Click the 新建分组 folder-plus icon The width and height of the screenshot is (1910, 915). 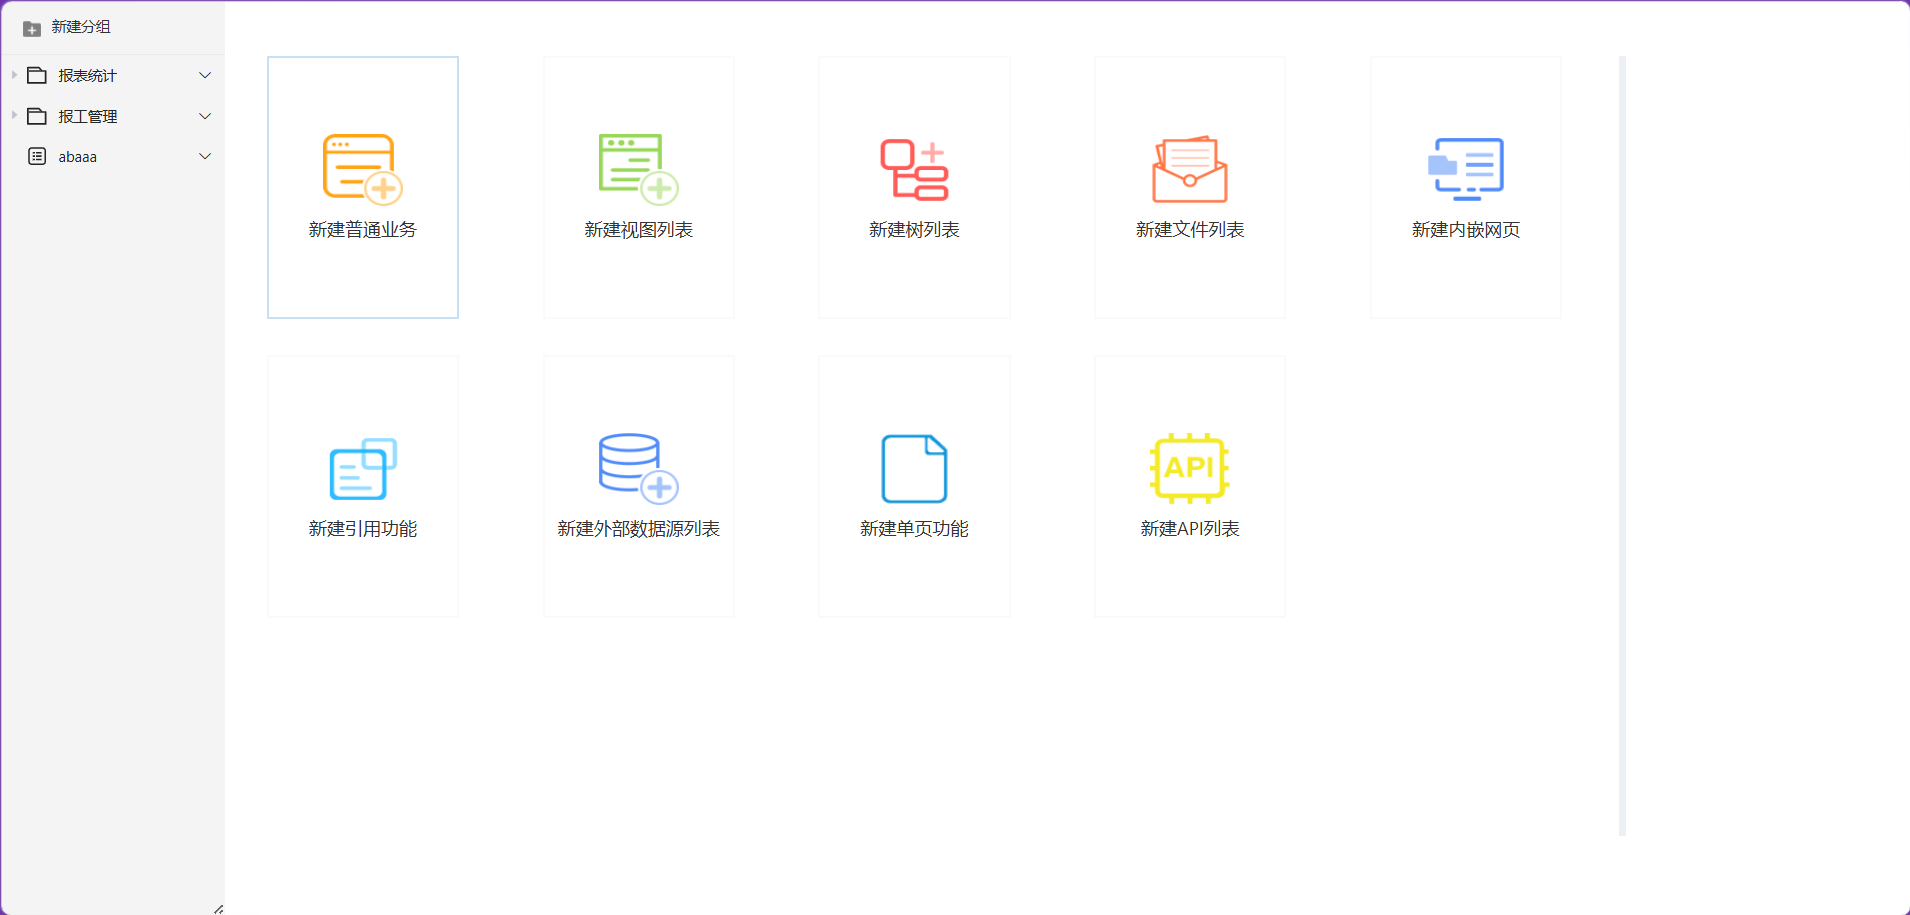pyautogui.click(x=32, y=28)
